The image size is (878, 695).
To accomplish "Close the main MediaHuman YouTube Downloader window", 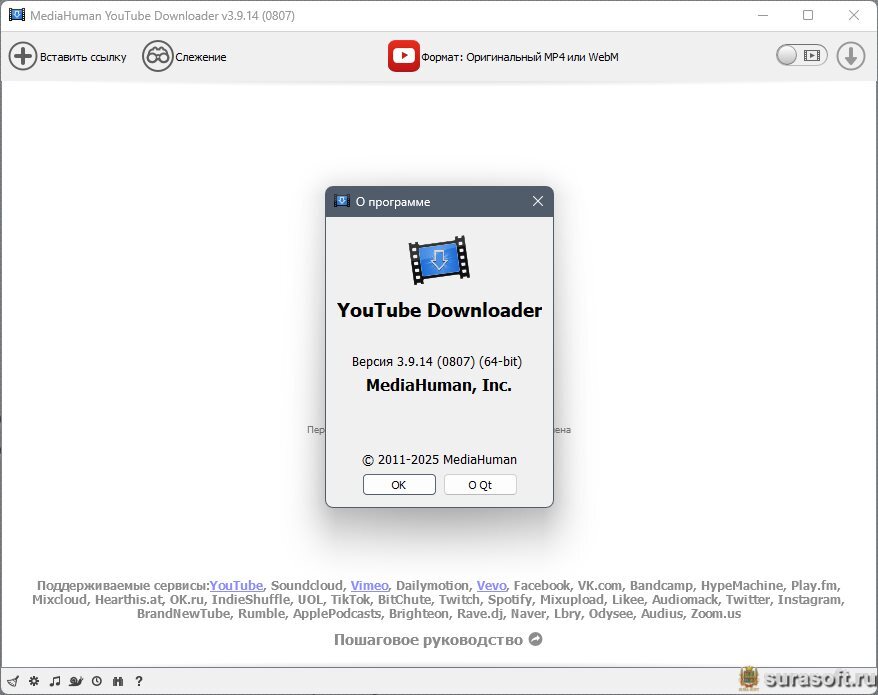I will (853, 15).
